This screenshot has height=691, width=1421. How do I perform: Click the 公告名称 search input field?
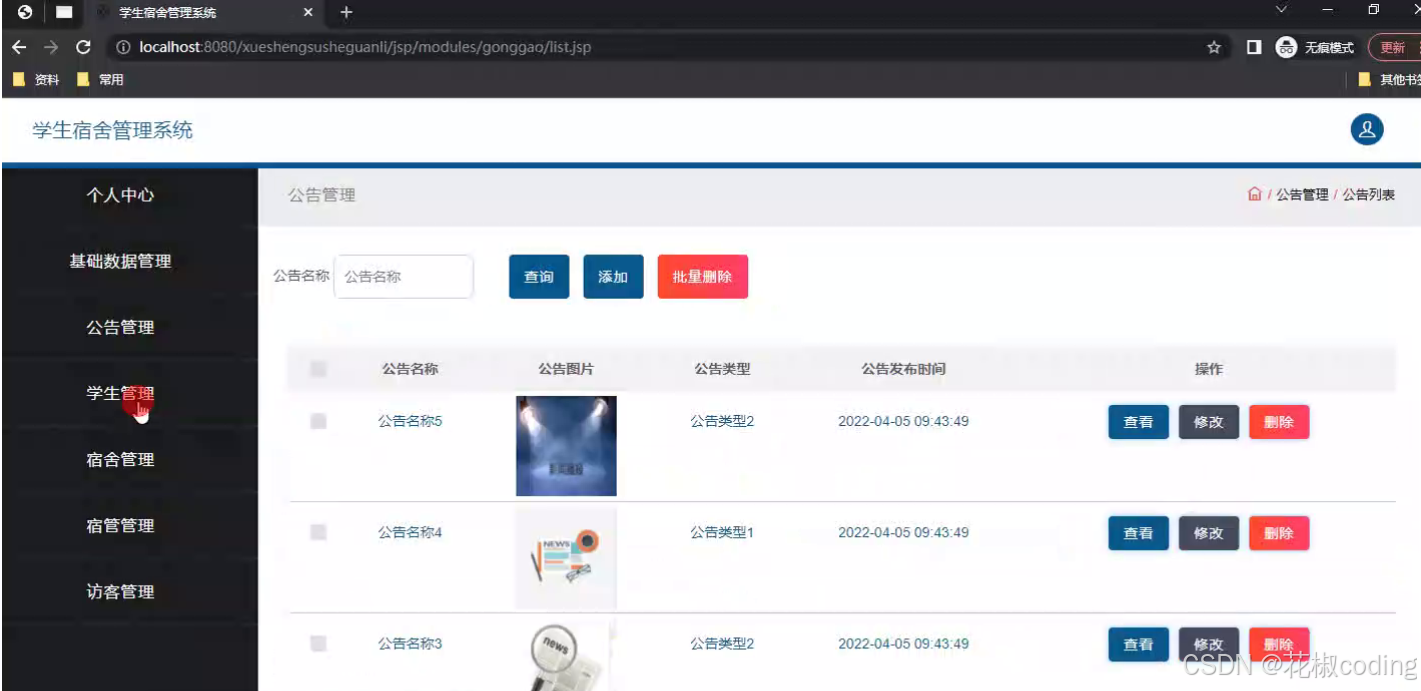403,277
